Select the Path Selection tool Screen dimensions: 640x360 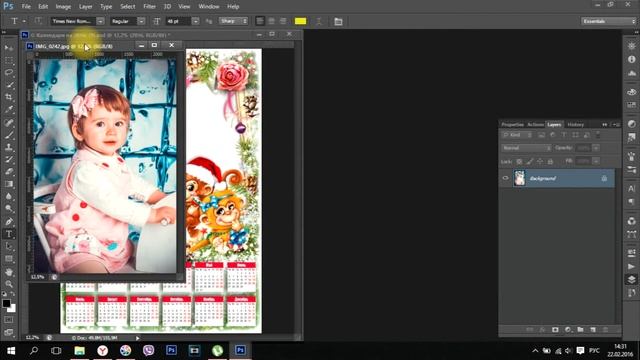click(x=9, y=247)
